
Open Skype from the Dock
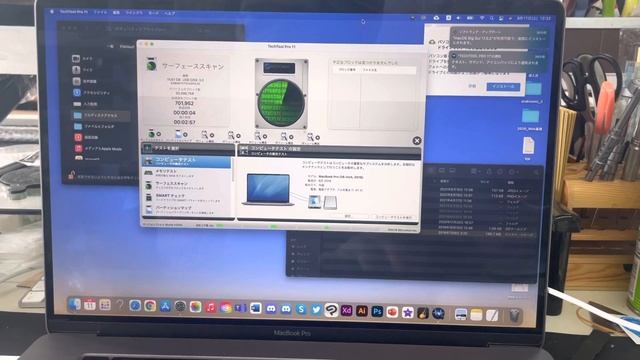[301, 309]
